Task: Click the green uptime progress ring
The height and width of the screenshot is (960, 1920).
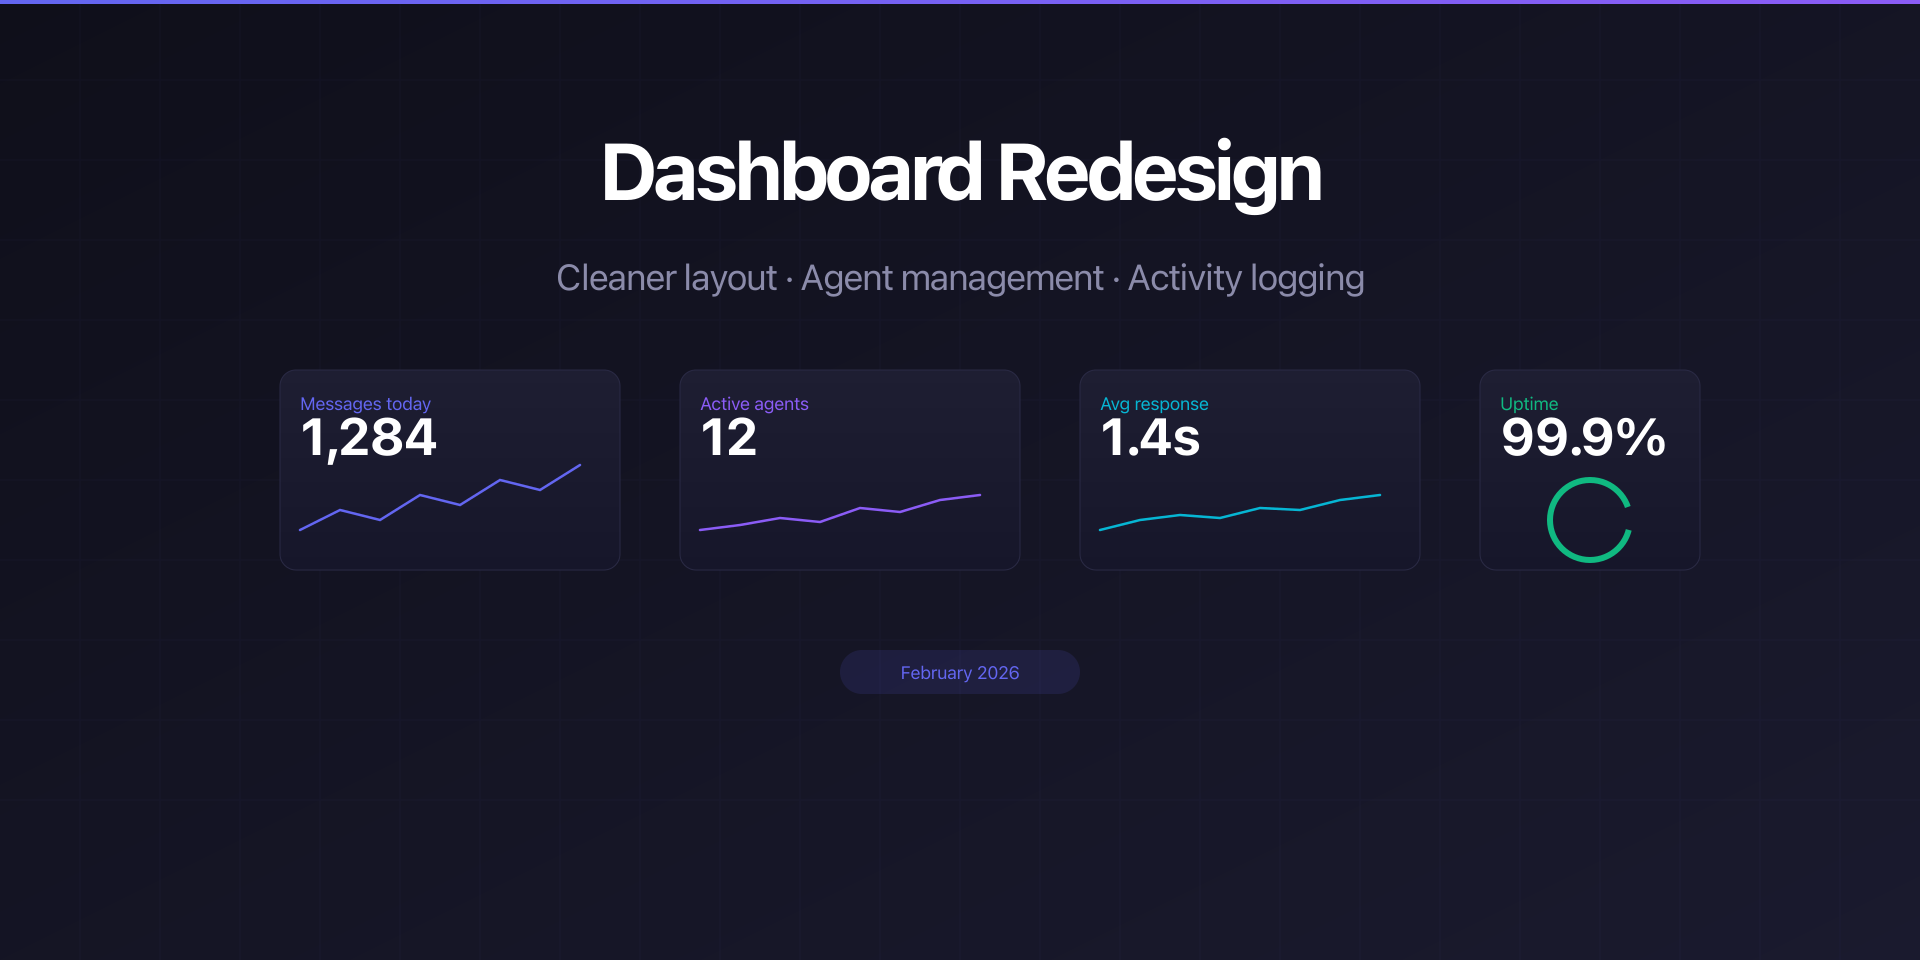Action: pos(1590,520)
